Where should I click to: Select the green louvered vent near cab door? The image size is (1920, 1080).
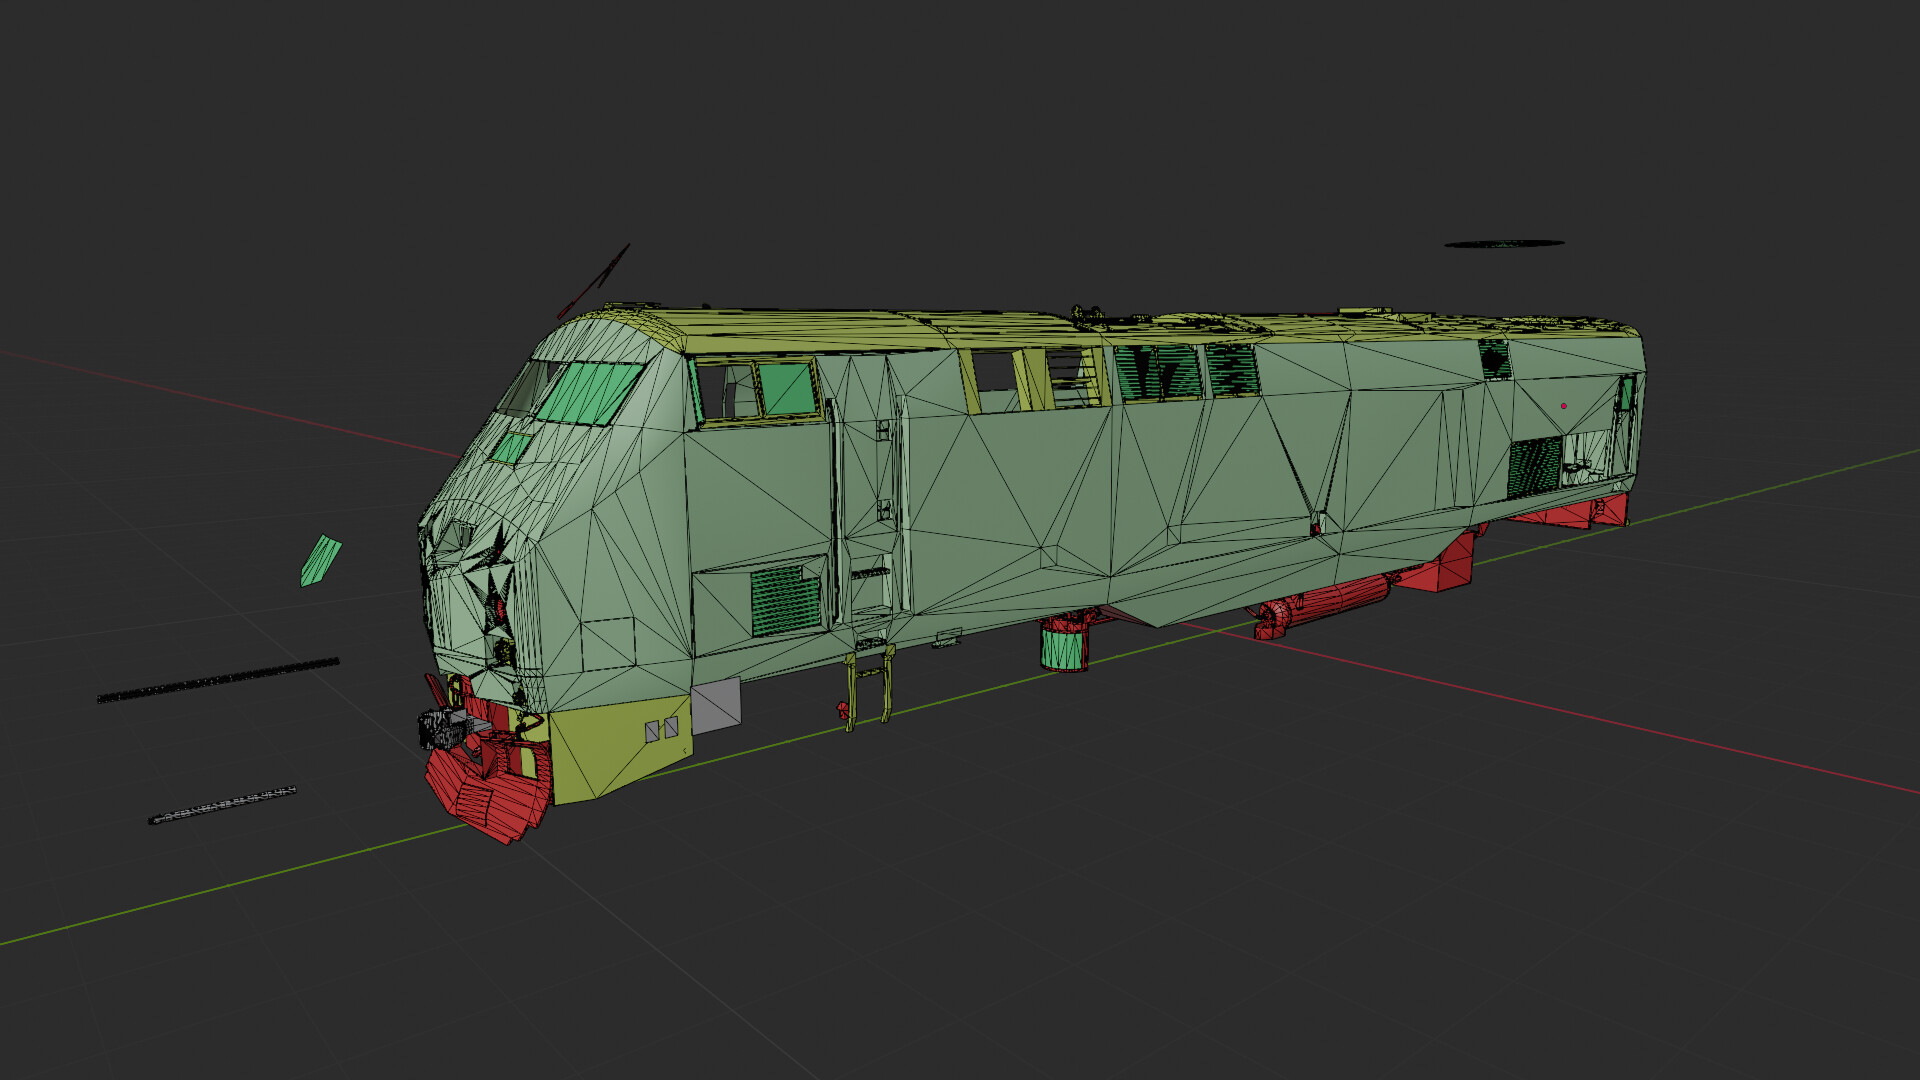[785, 601]
